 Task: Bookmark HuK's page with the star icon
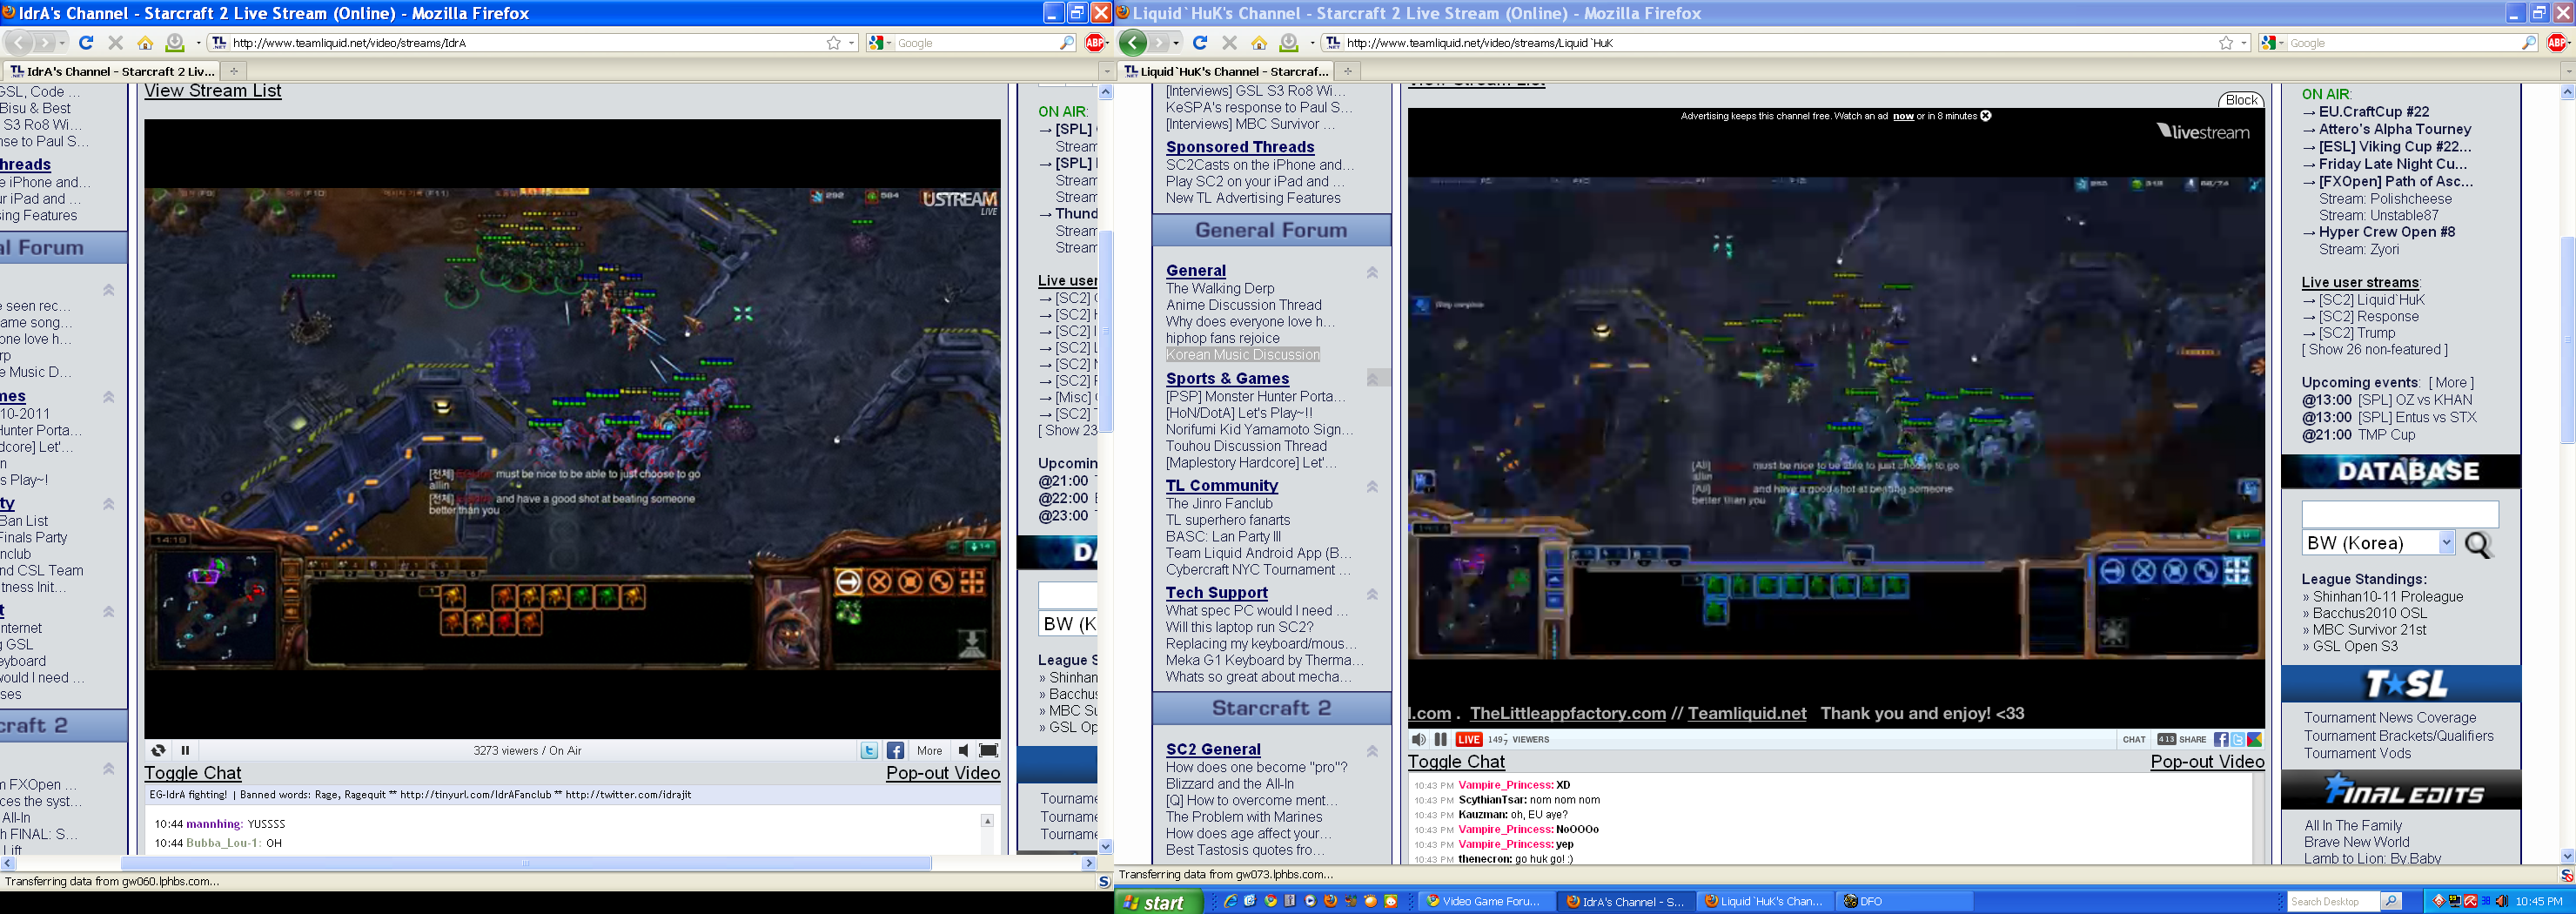coord(2225,43)
